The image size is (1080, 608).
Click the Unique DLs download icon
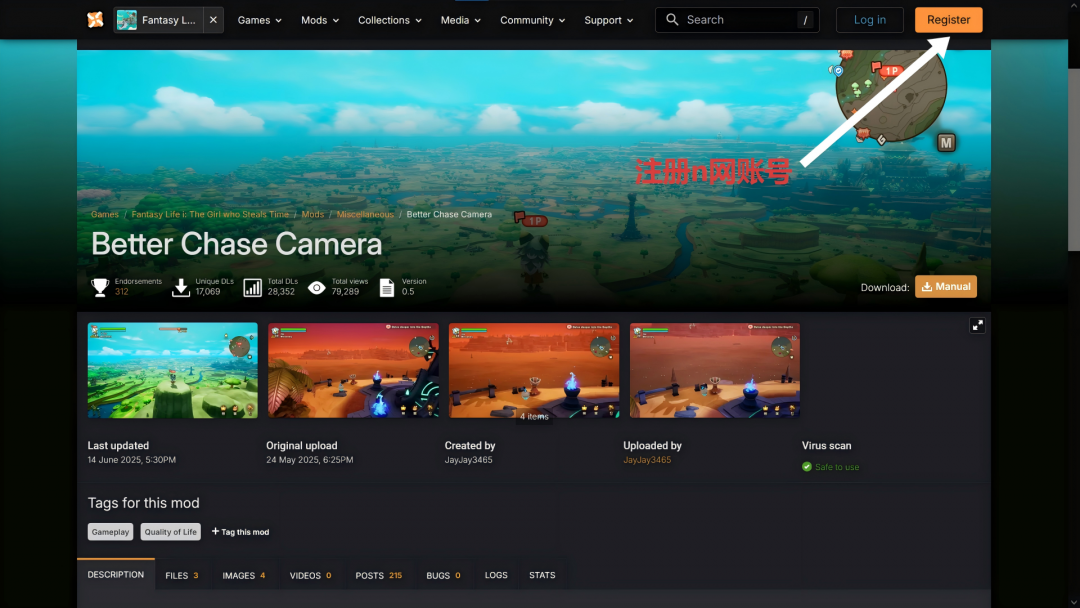coord(180,287)
